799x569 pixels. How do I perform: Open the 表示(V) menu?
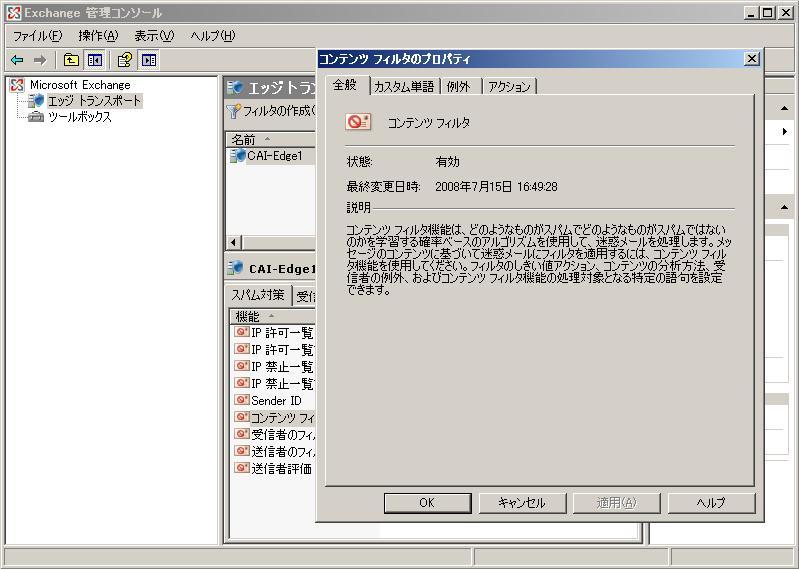(154, 36)
